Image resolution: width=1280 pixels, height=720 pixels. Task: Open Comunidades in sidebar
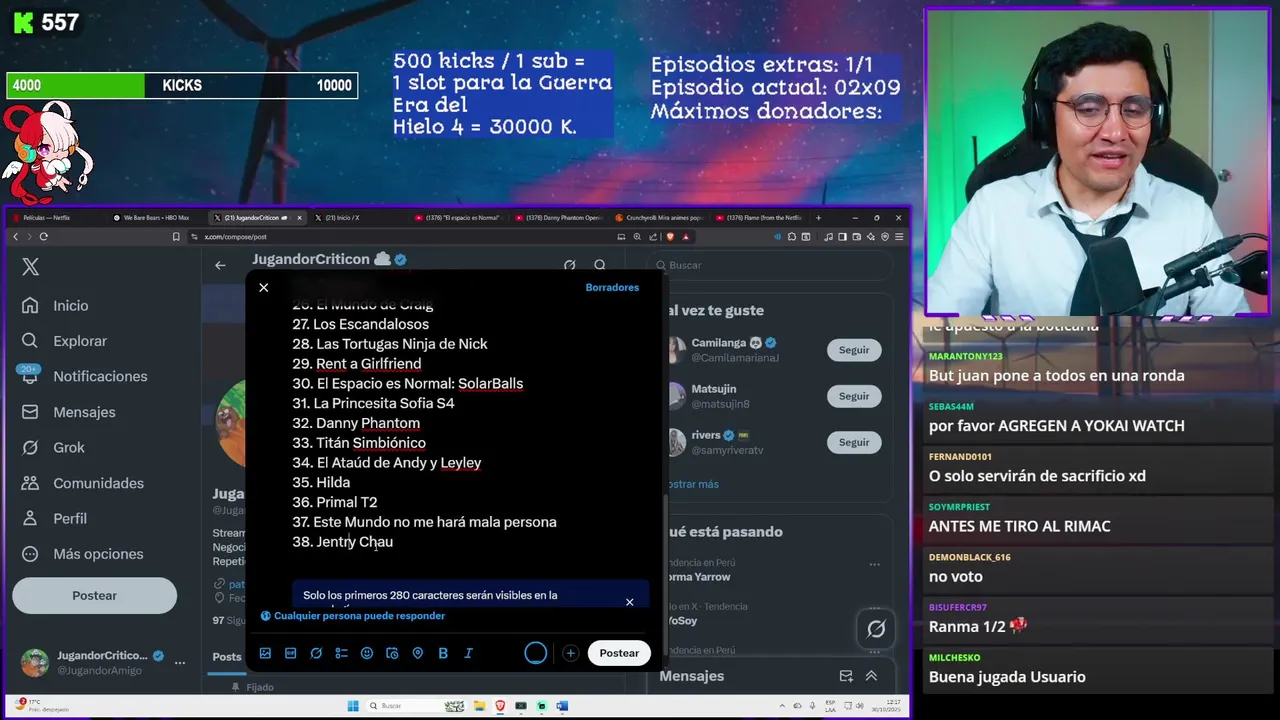tap(84, 483)
